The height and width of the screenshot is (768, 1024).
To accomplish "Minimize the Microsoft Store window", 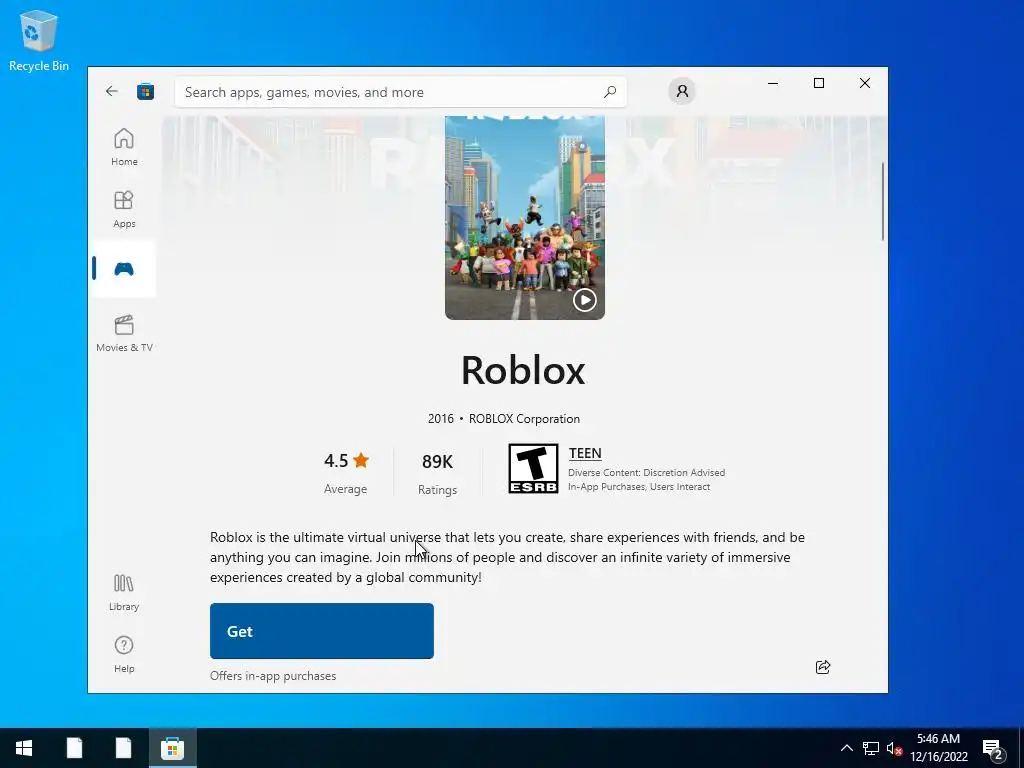I will [773, 83].
